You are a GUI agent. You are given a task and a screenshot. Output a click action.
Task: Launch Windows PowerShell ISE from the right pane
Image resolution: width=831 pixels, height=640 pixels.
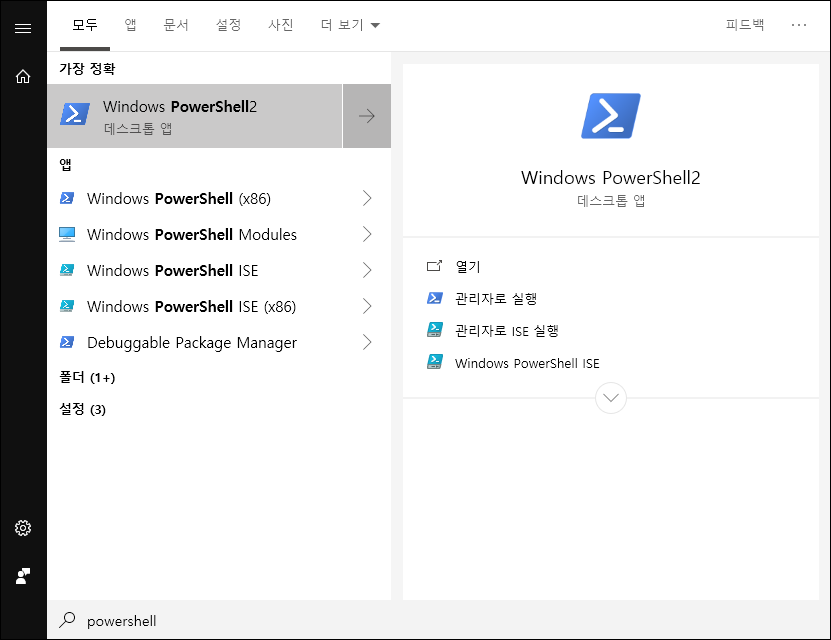coord(527,363)
